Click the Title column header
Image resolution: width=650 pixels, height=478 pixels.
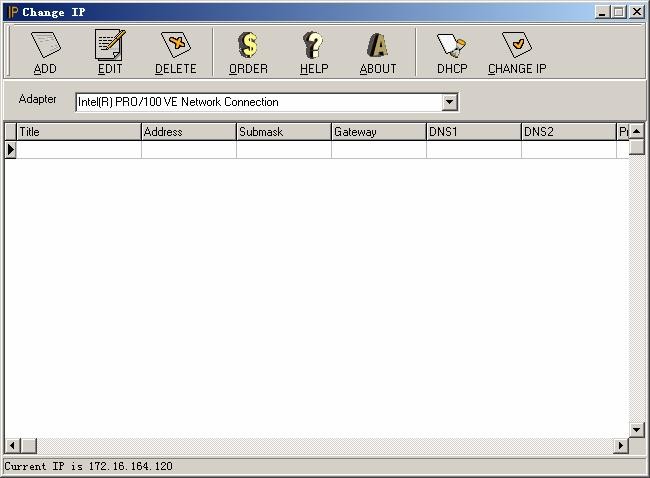pyautogui.click(x=79, y=132)
